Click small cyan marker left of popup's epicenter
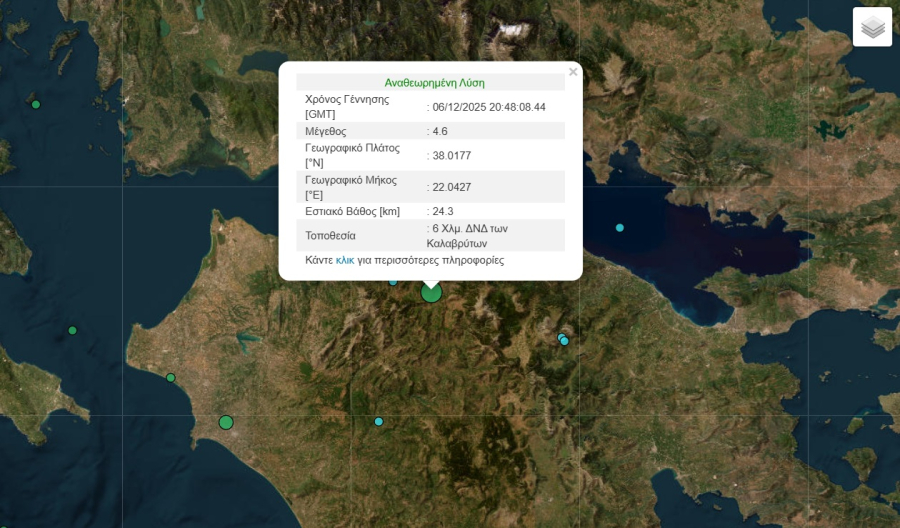This screenshot has height=528, width=900. pyautogui.click(x=393, y=281)
